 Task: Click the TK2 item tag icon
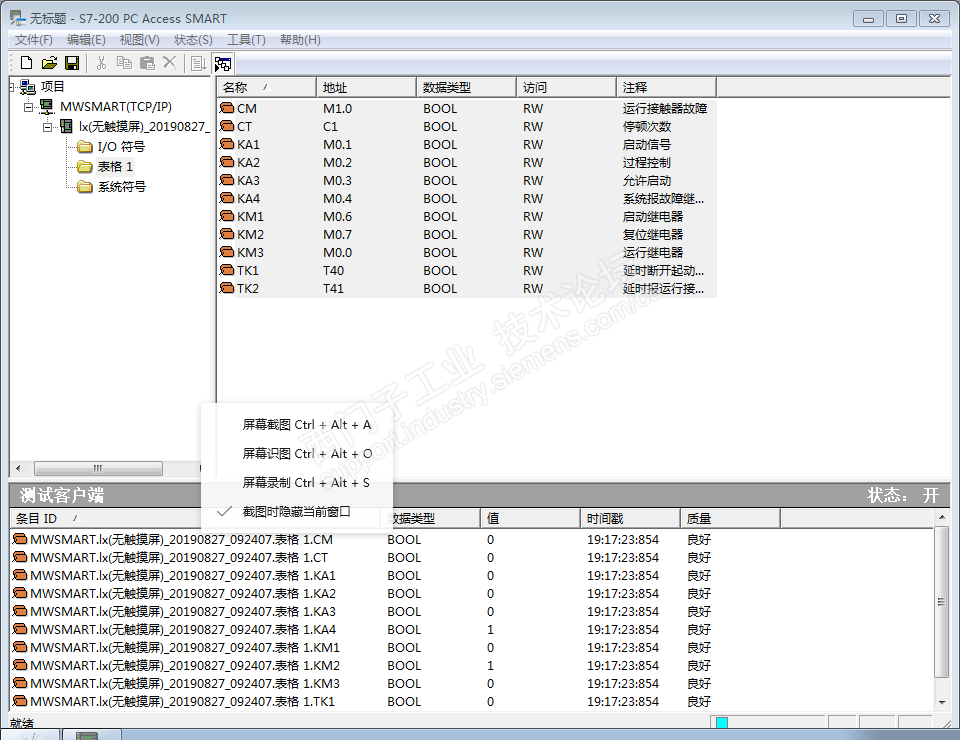click(227, 288)
